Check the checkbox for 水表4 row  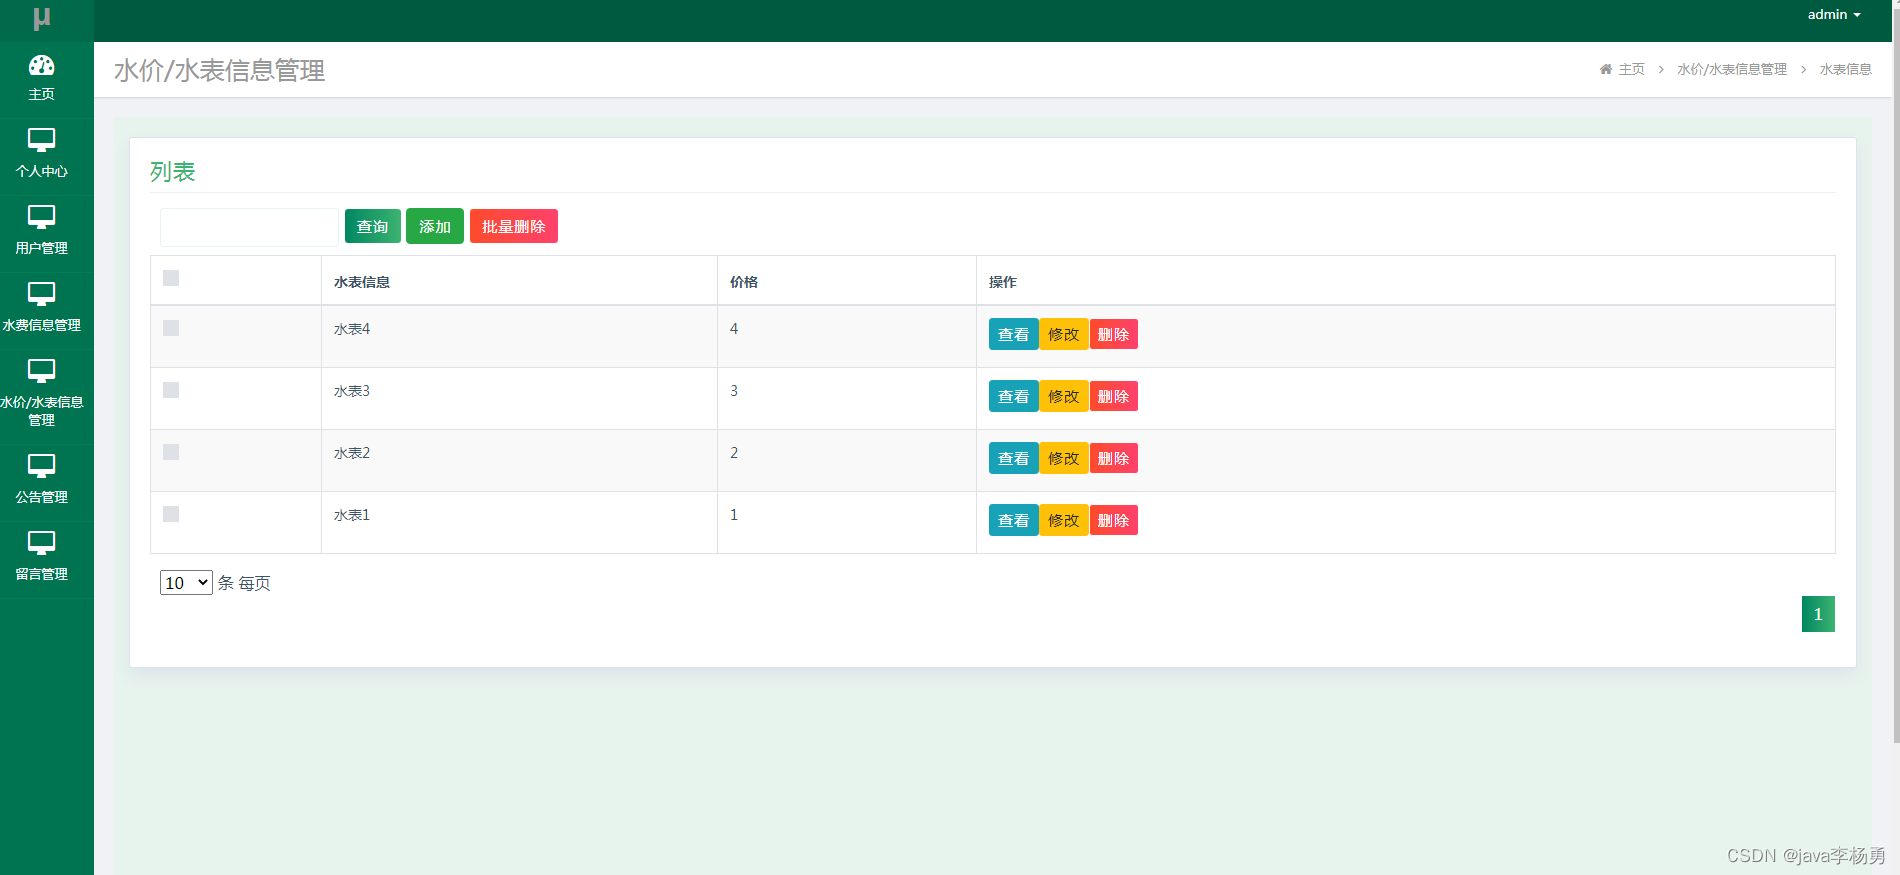pos(171,328)
